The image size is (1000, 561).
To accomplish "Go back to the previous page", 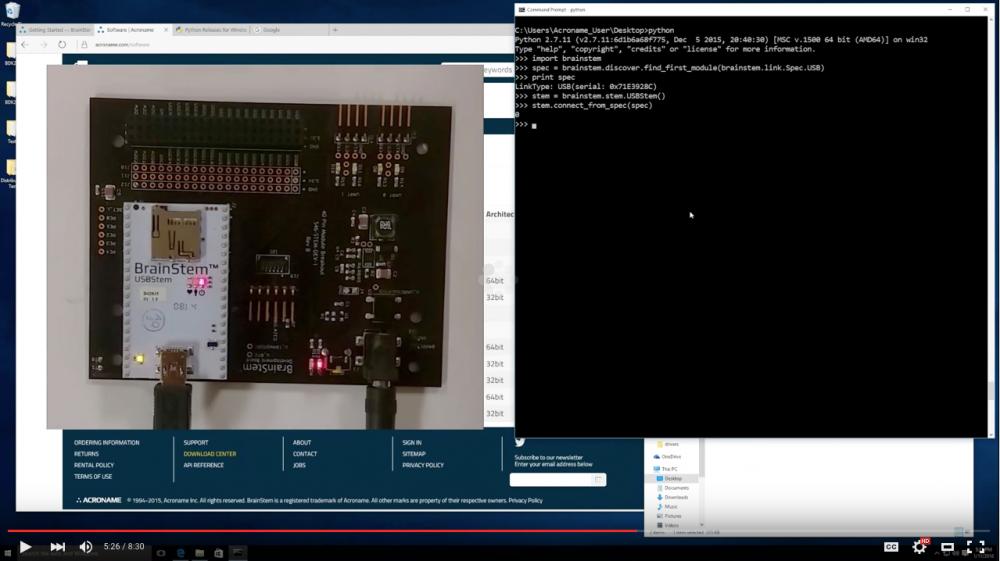I will (26, 45).
